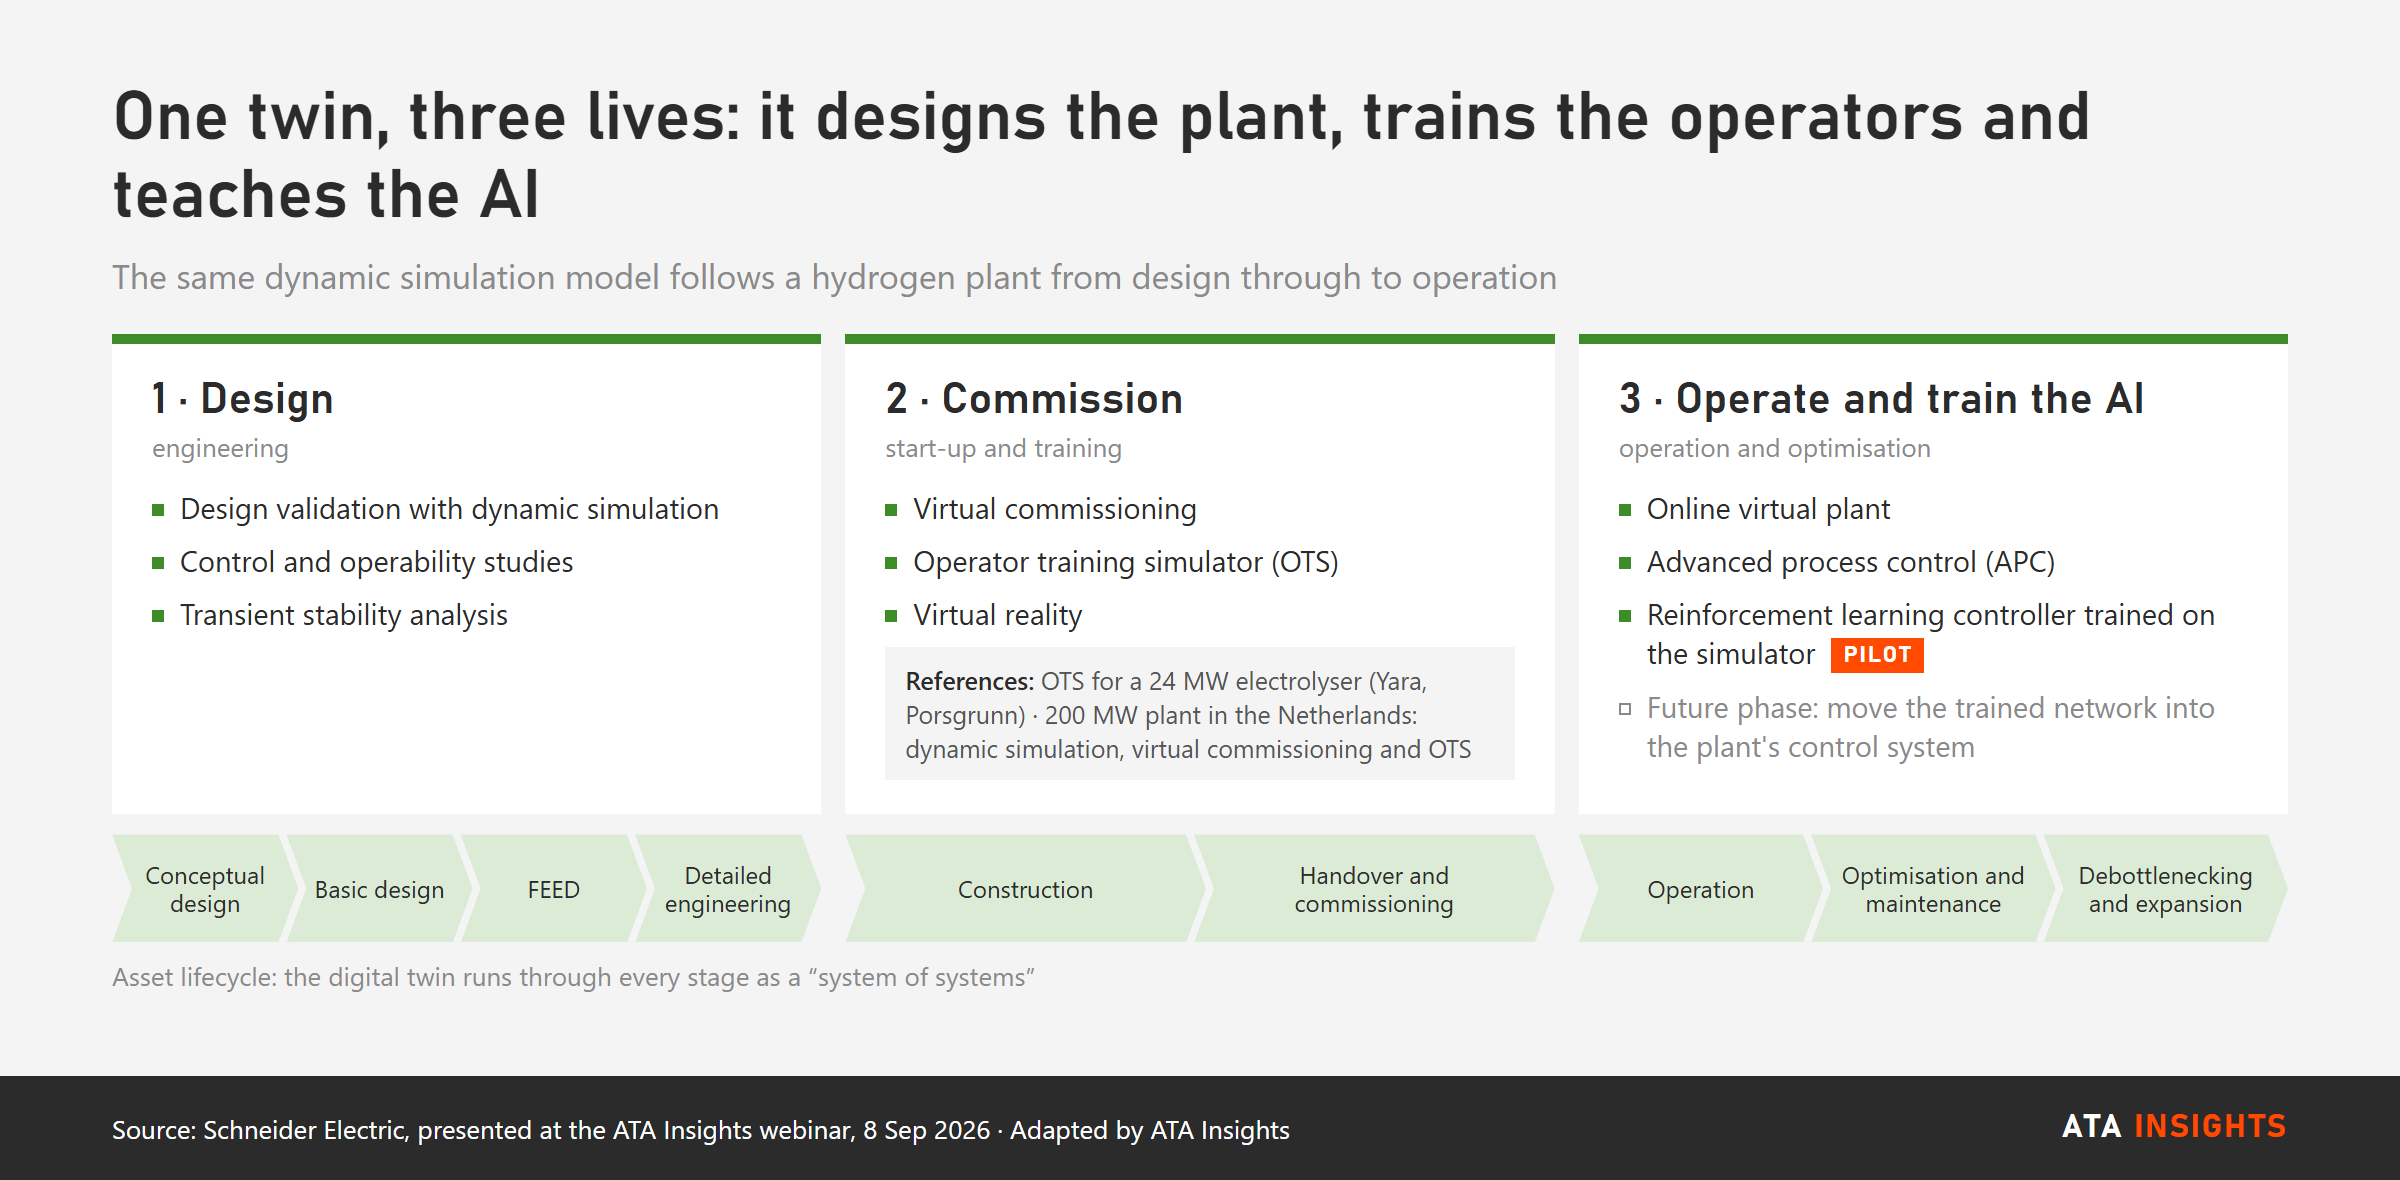Click the Operation stage chevron

(1700, 889)
